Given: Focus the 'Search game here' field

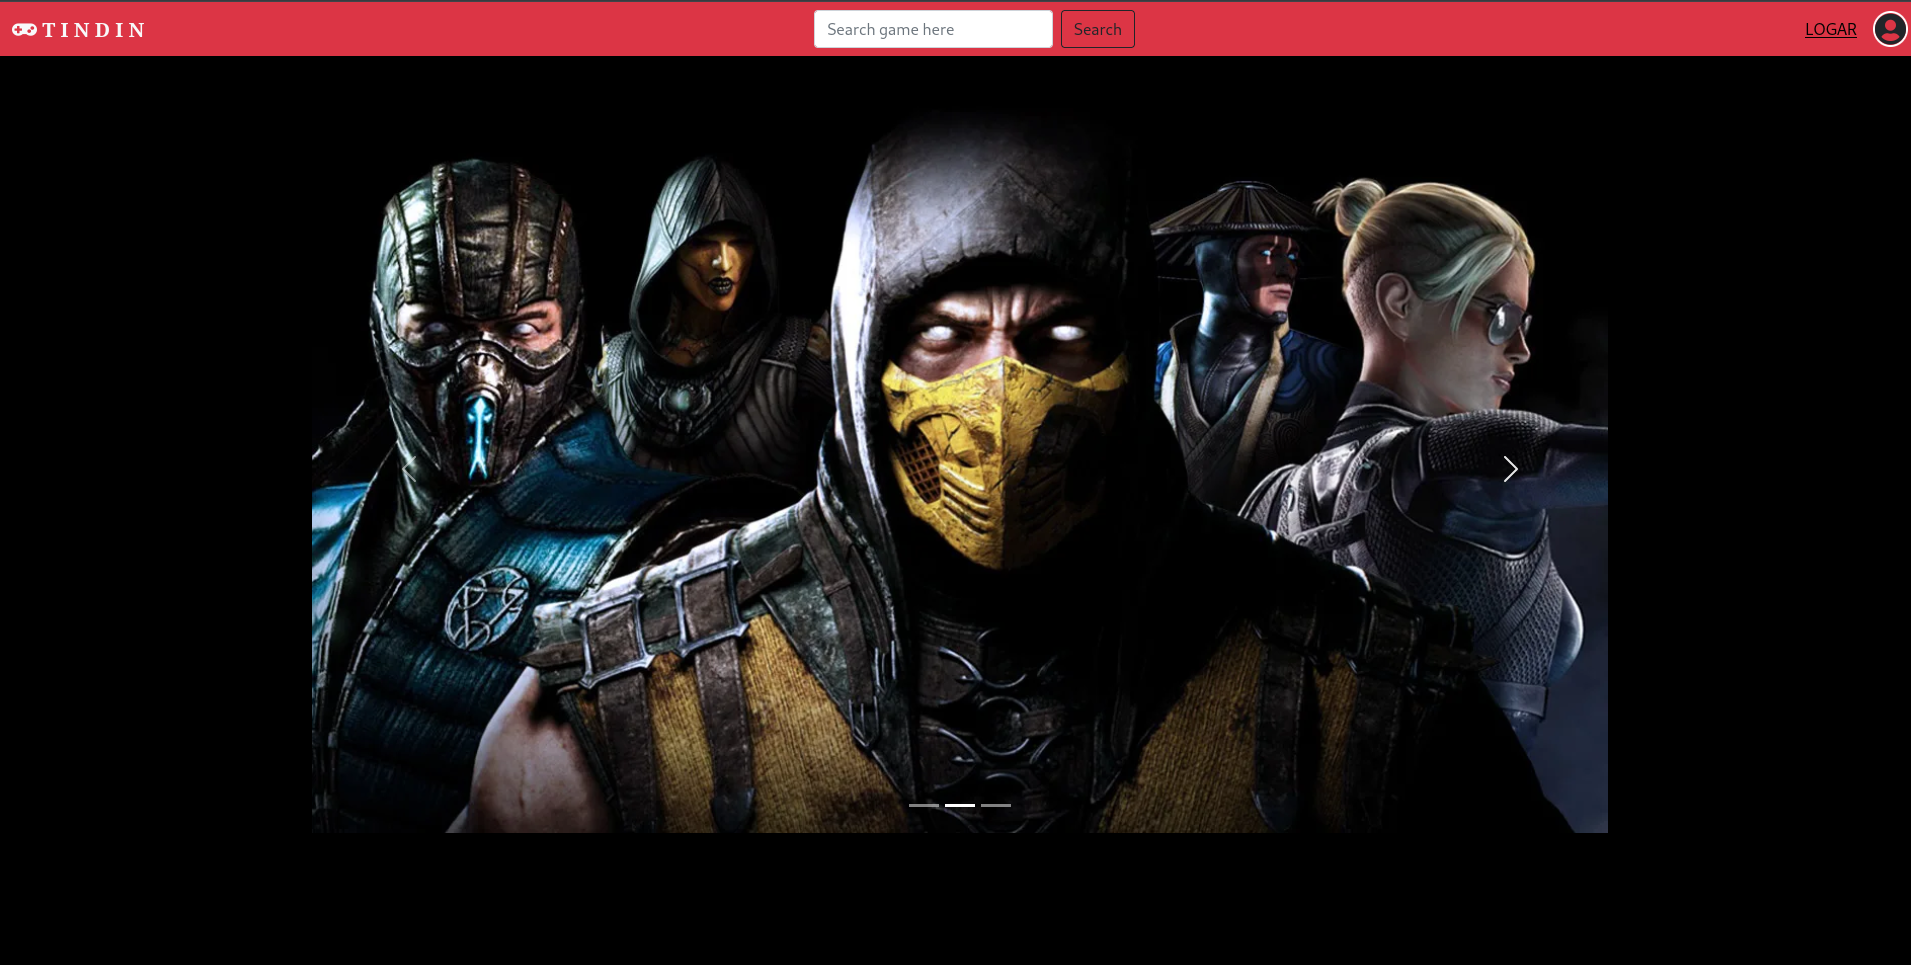Looking at the screenshot, I should pos(932,29).
